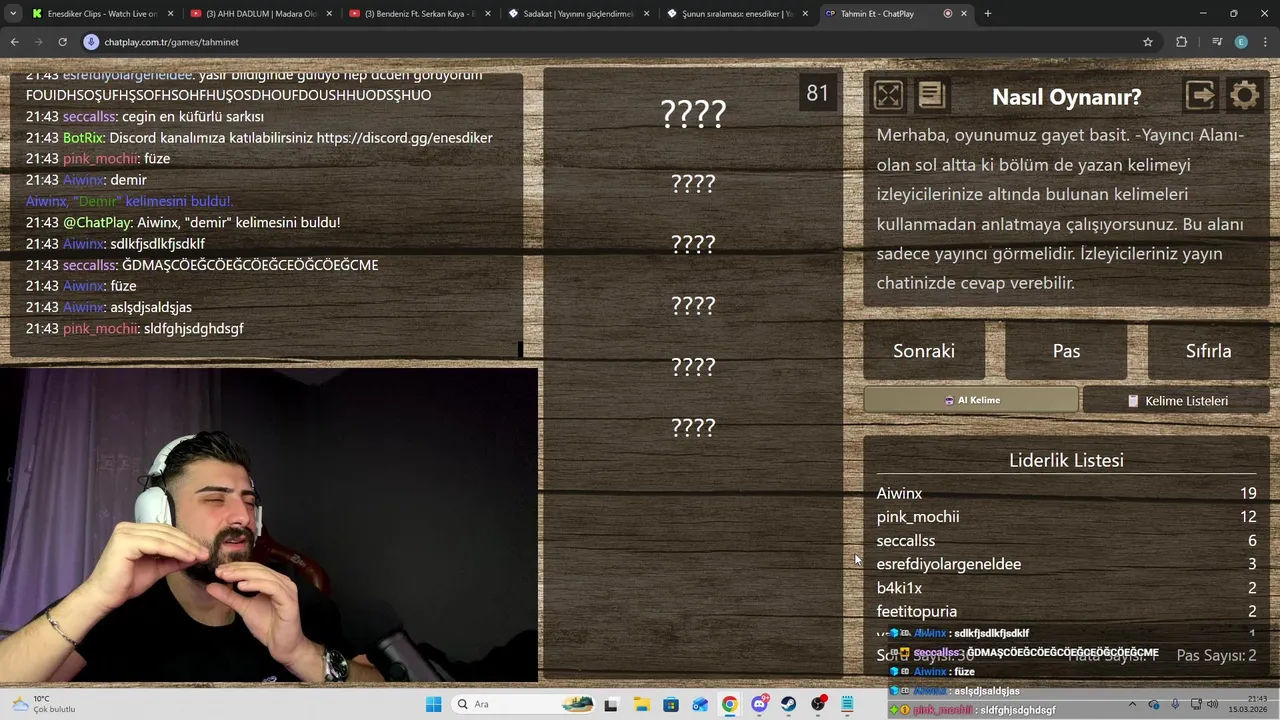Go back in the browser

tap(14, 42)
